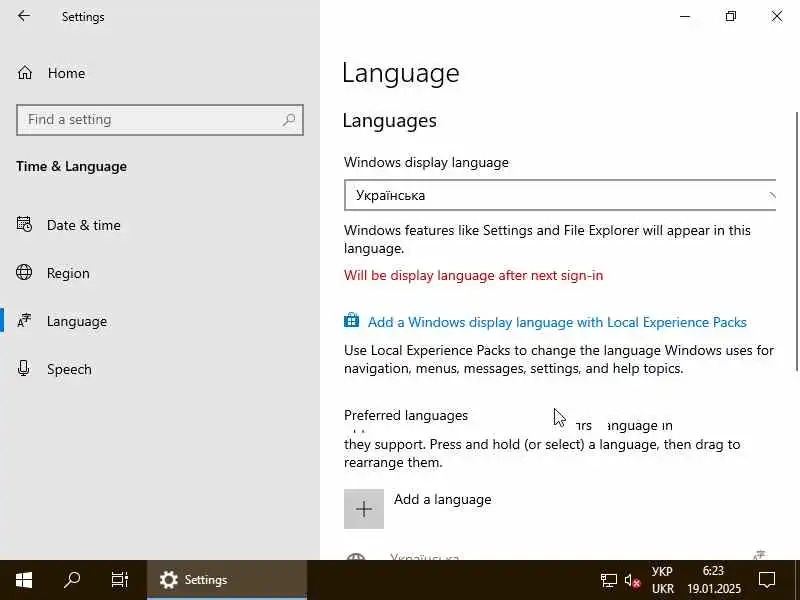Minimize the Settings window
800x600 pixels.
pos(685,16)
